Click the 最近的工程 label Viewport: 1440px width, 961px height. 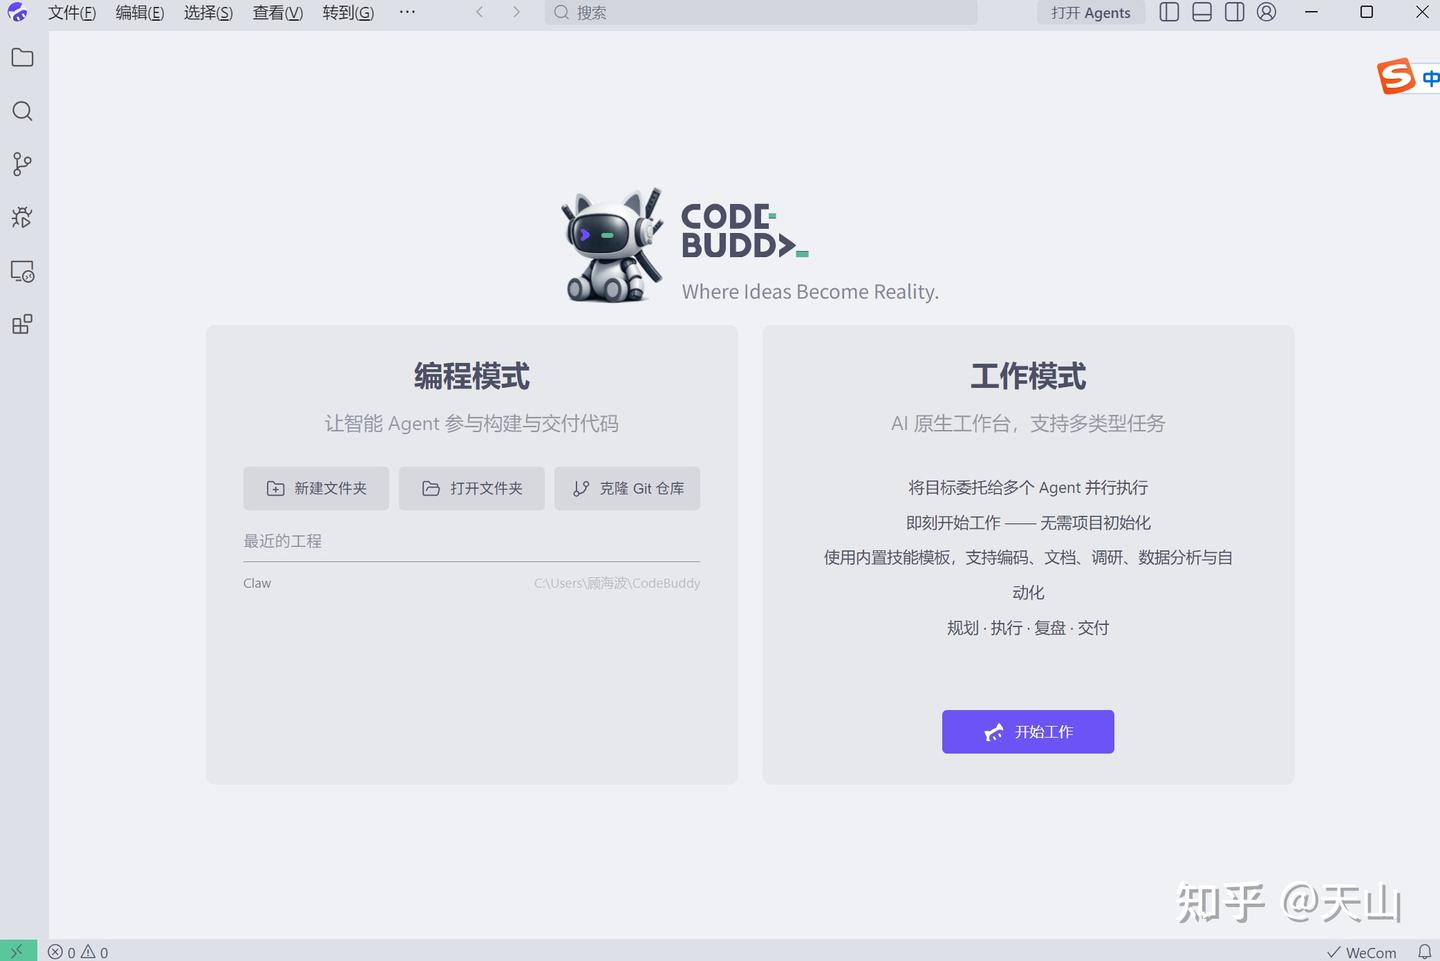[283, 541]
